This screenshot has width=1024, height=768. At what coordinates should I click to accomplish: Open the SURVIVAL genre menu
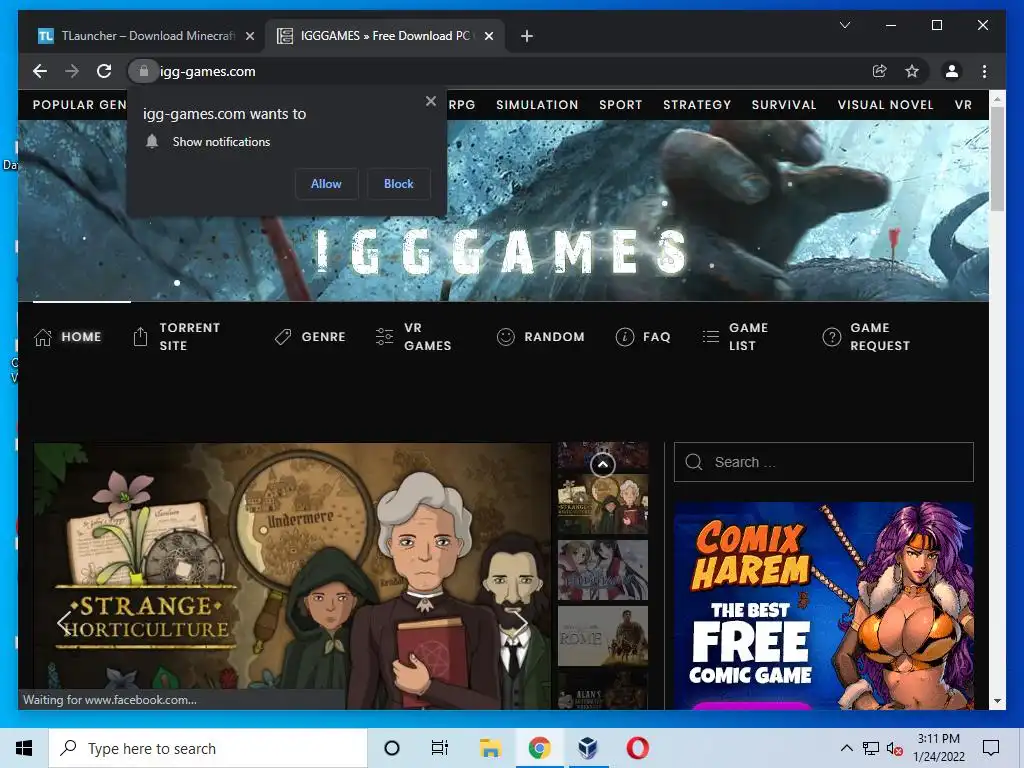pos(784,104)
